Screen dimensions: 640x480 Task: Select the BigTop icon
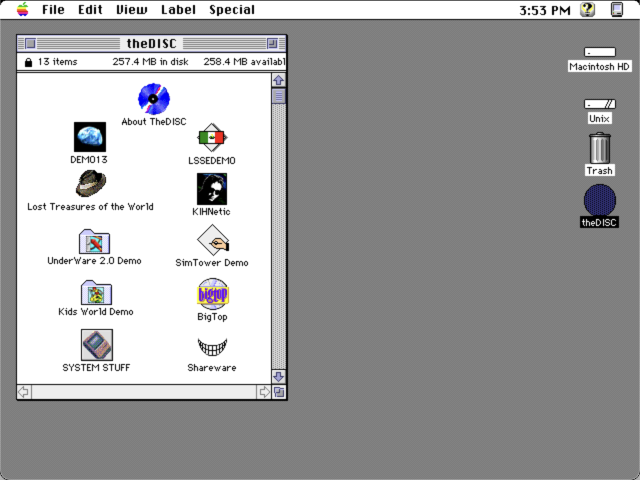(x=213, y=293)
